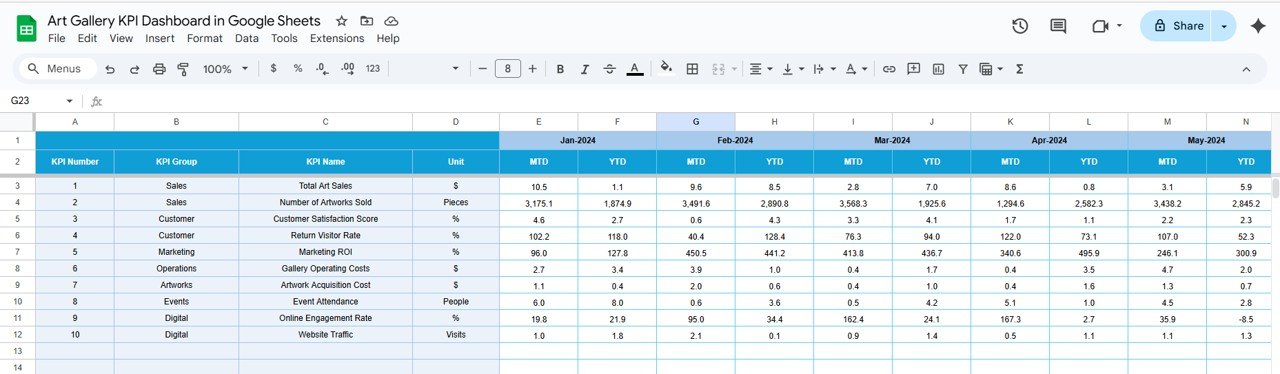
Task: Toggle Strikethrough formatting button
Action: click(x=609, y=69)
